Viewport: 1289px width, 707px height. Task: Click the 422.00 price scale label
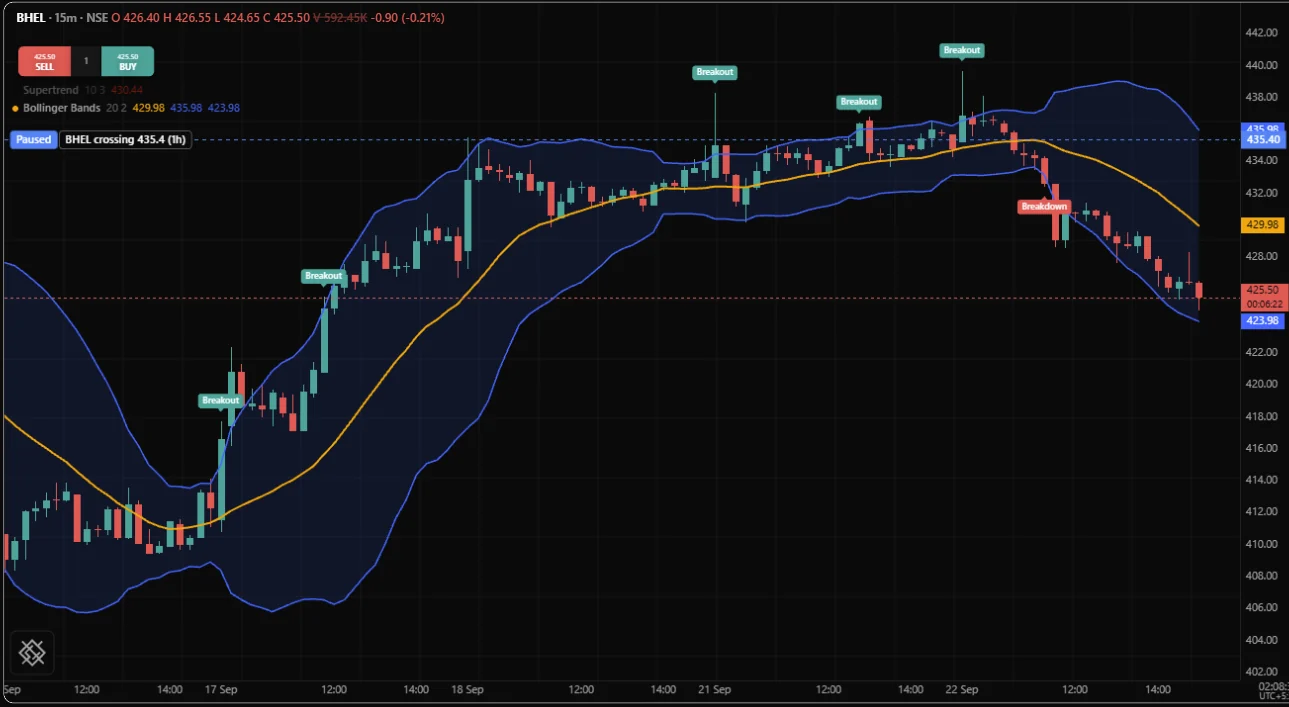pyautogui.click(x=1262, y=352)
